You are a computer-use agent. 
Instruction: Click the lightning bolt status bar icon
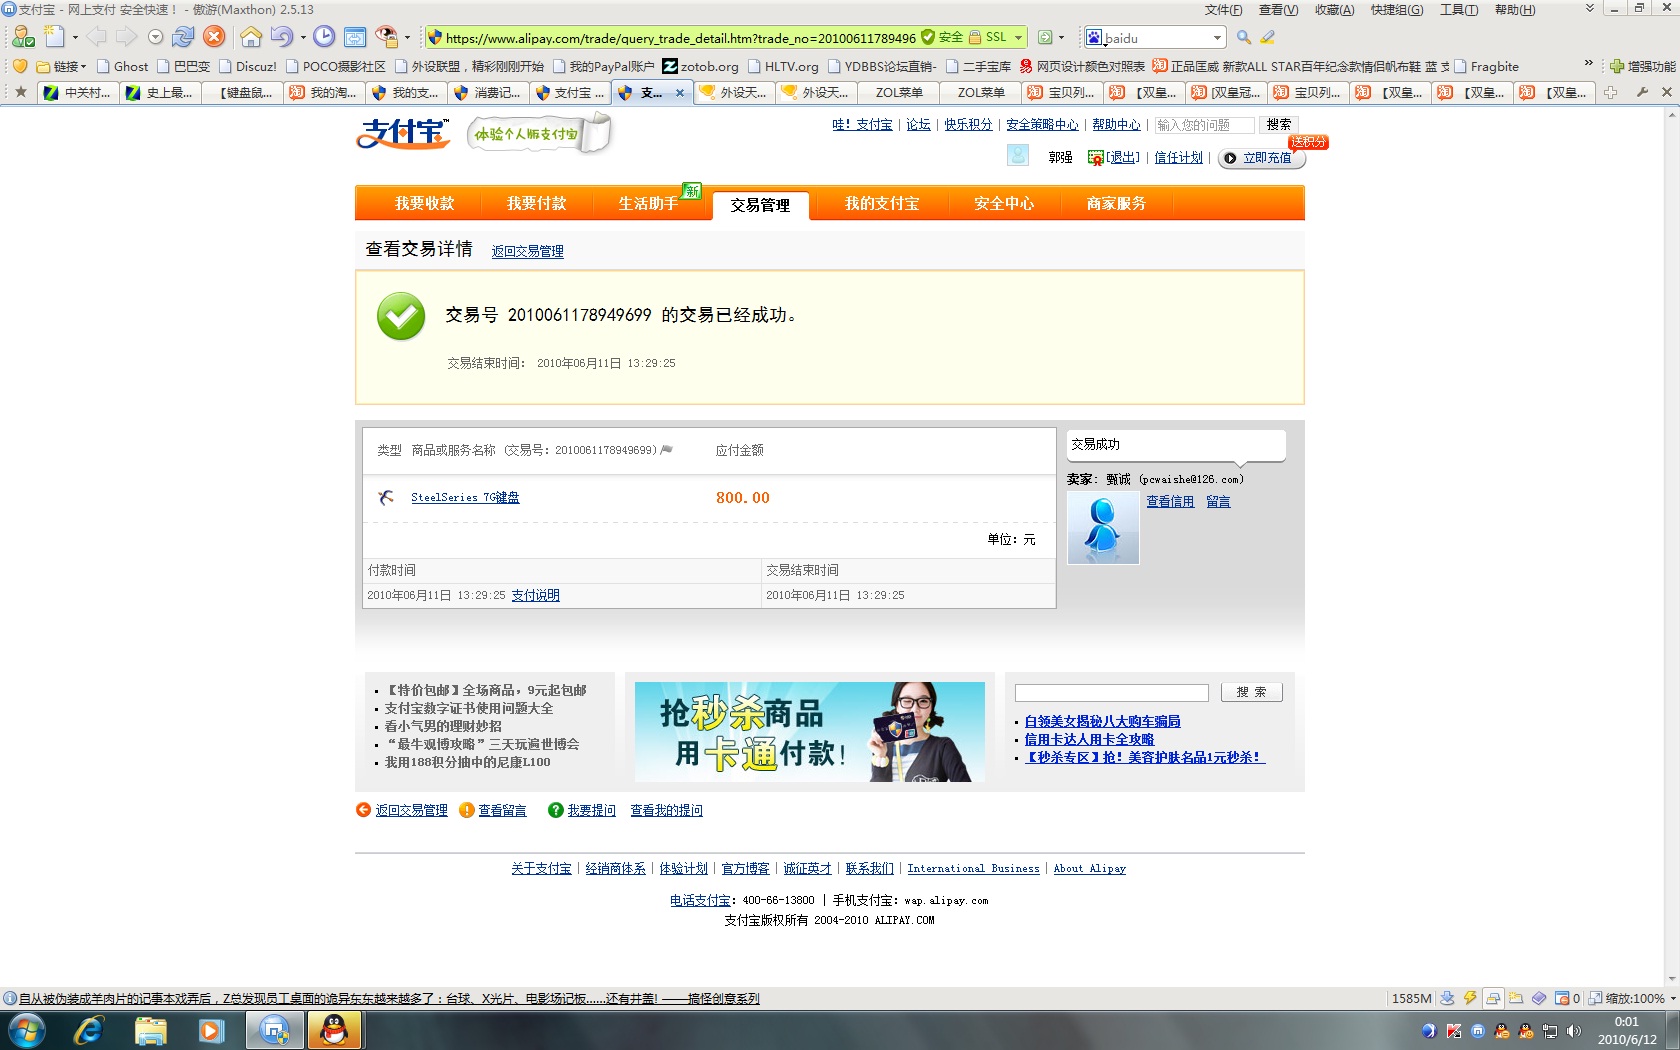tap(1470, 998)
